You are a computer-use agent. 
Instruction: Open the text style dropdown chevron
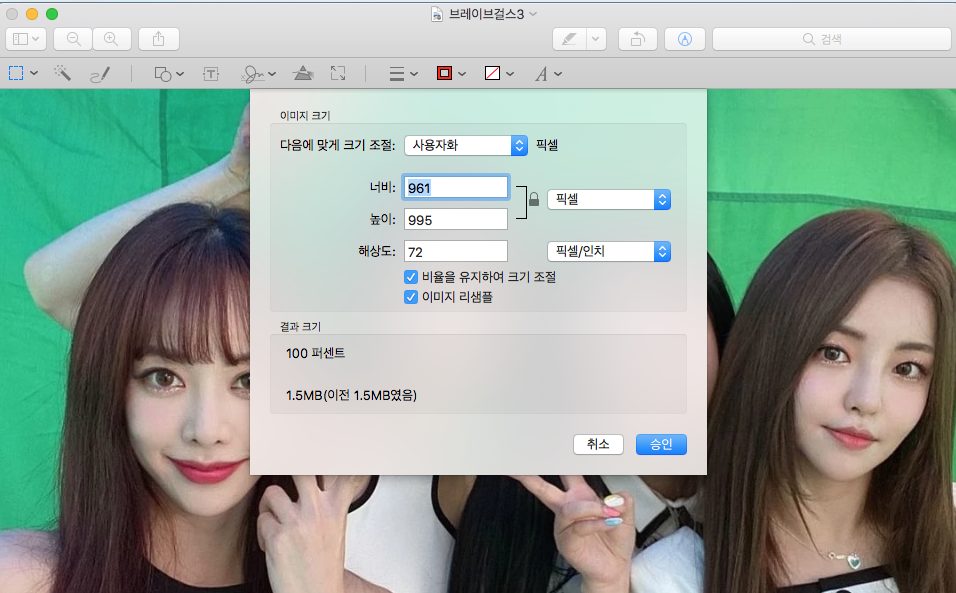point(558,74)
